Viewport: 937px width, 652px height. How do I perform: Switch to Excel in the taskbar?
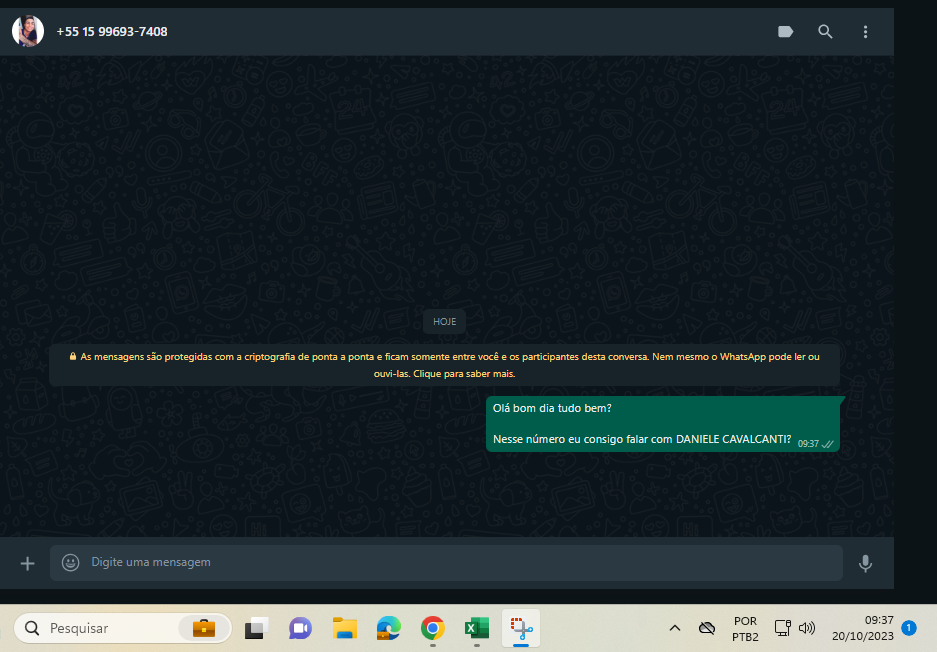click(476, 628)
